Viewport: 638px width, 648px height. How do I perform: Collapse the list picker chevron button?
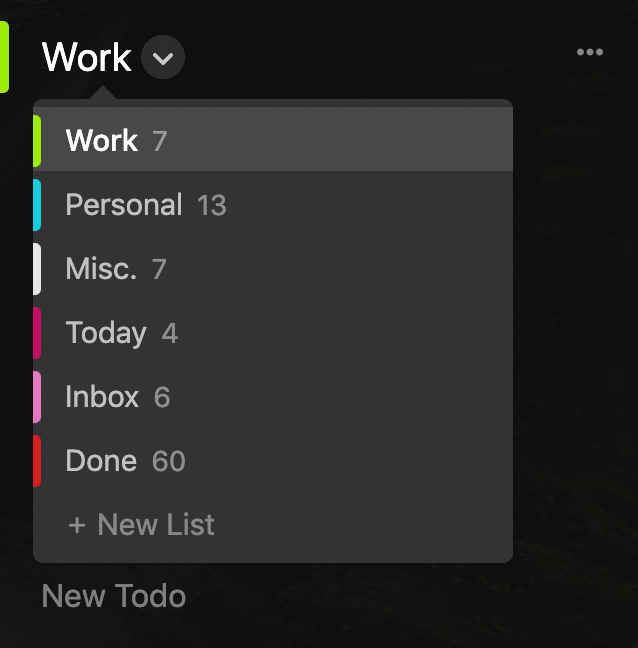pos(163,57)
